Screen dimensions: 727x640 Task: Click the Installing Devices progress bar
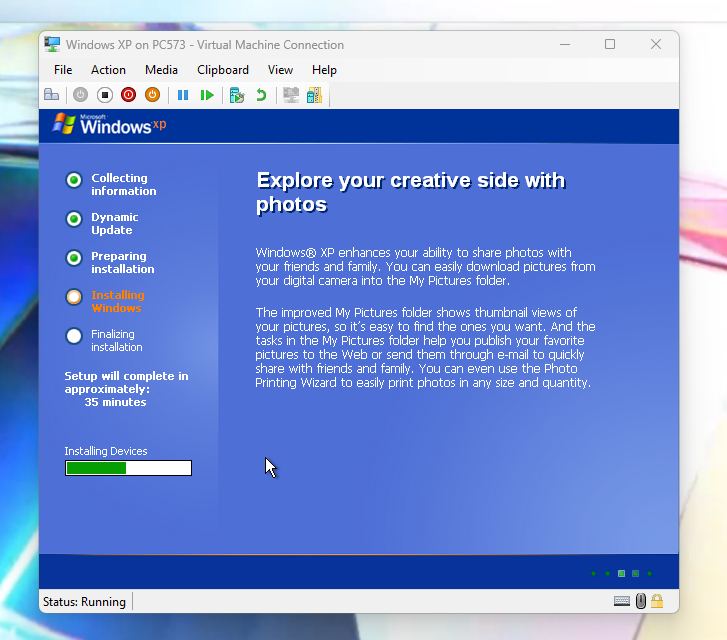(128, 468)
